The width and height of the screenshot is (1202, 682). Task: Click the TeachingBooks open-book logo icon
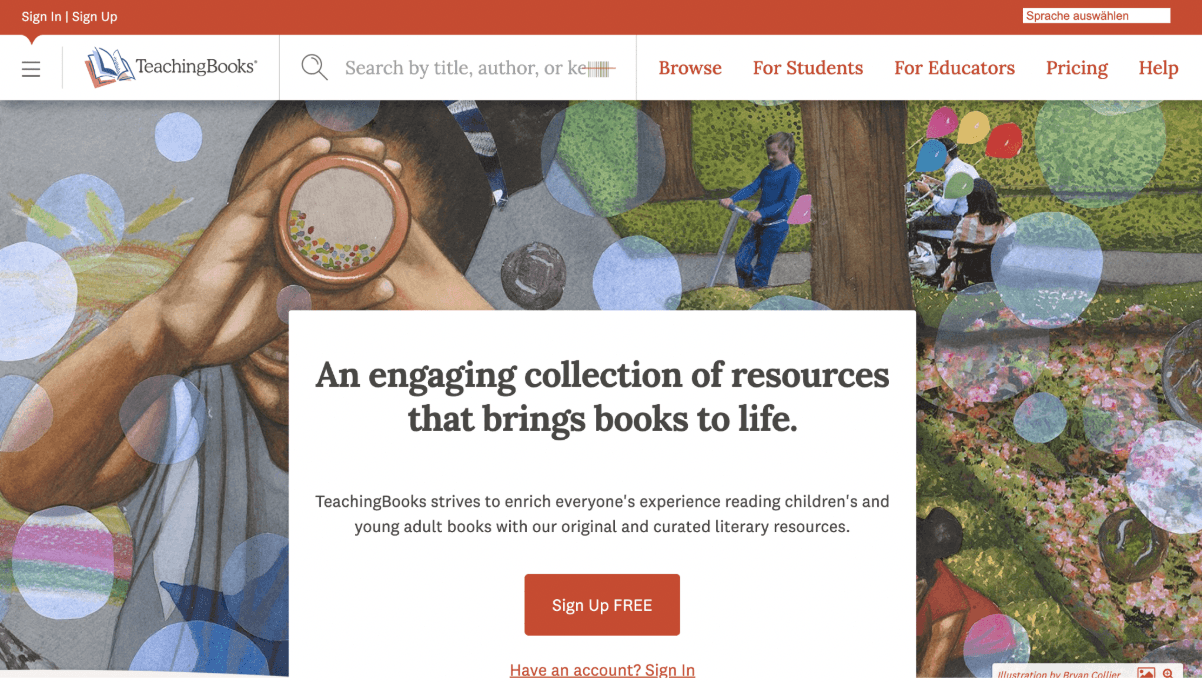tap(110, 63)
